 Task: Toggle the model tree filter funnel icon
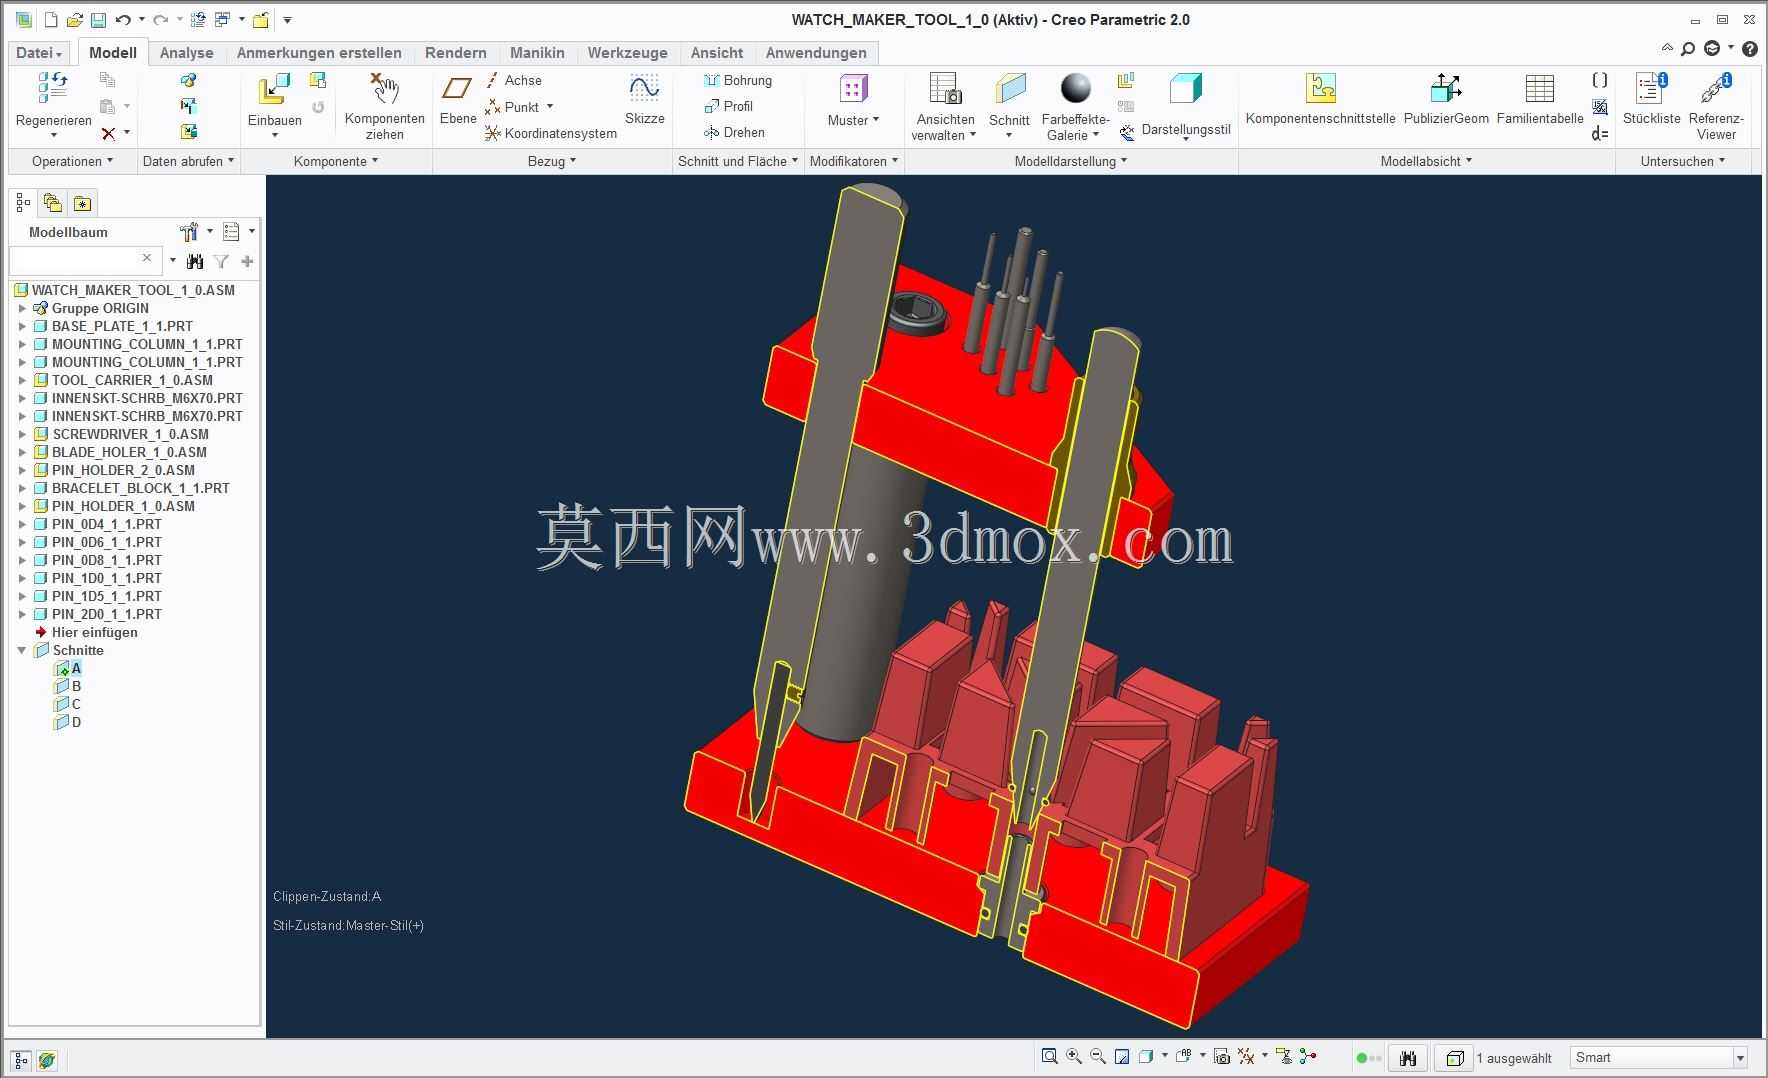pos(221,261)
